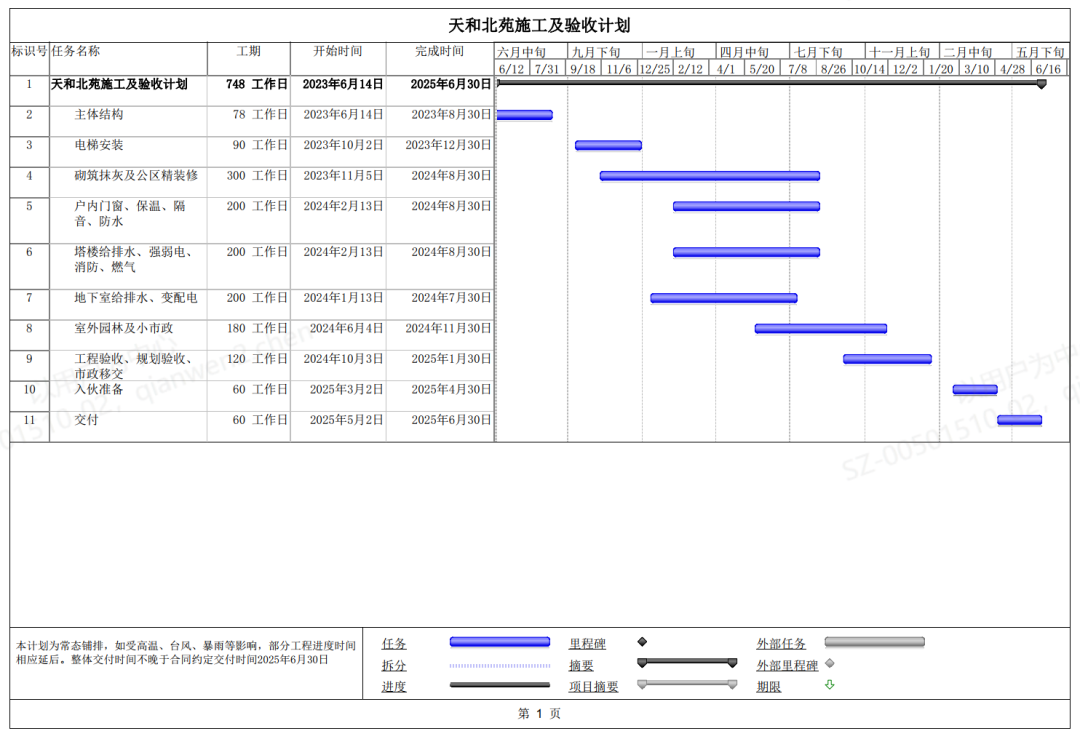Viewport: 1080px width, 739px height.
Task: Select the 交付 task name
Action: coord(86,419)
